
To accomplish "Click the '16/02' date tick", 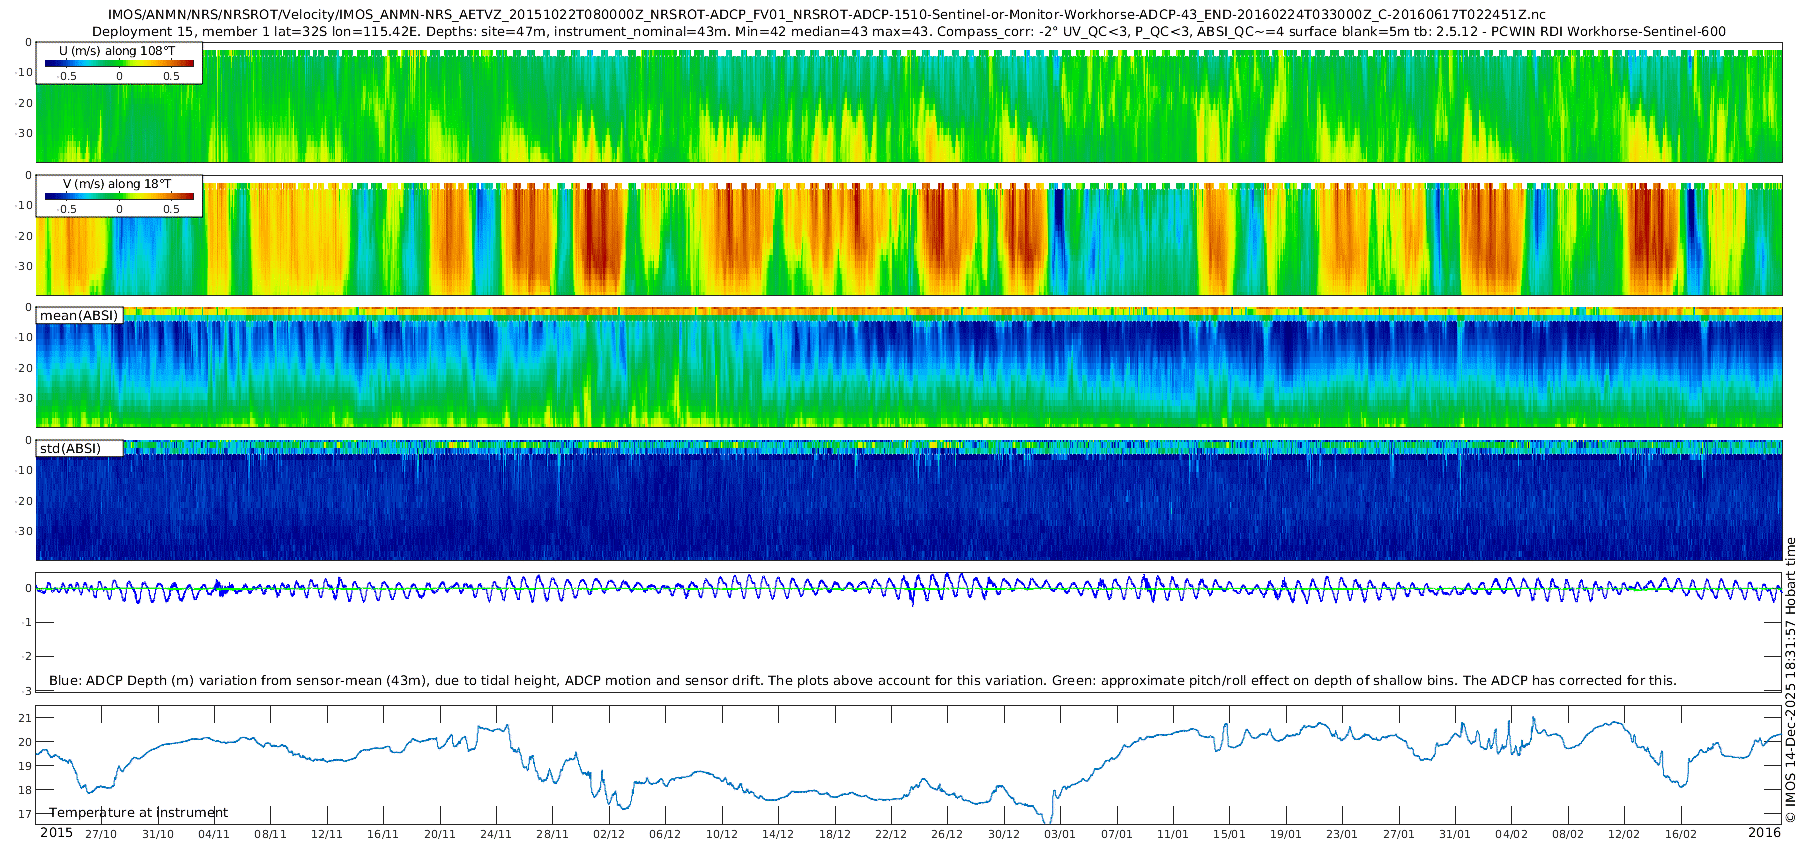I will [1681, 835].
